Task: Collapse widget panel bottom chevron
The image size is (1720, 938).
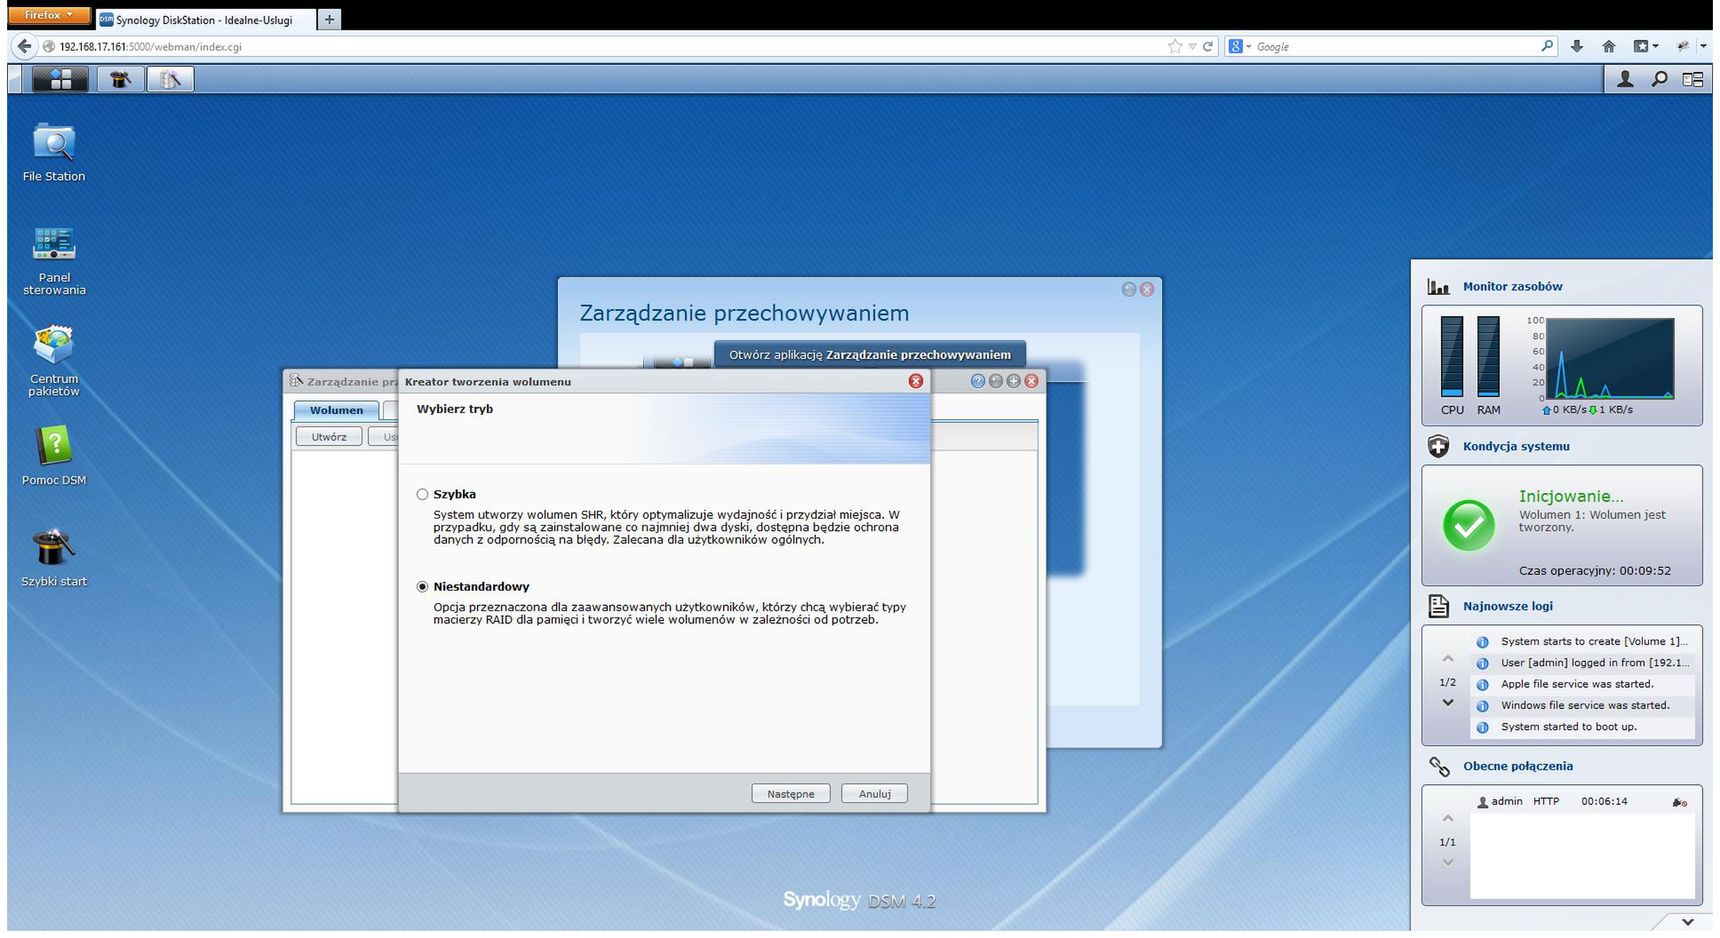Action: [1688, 922]
